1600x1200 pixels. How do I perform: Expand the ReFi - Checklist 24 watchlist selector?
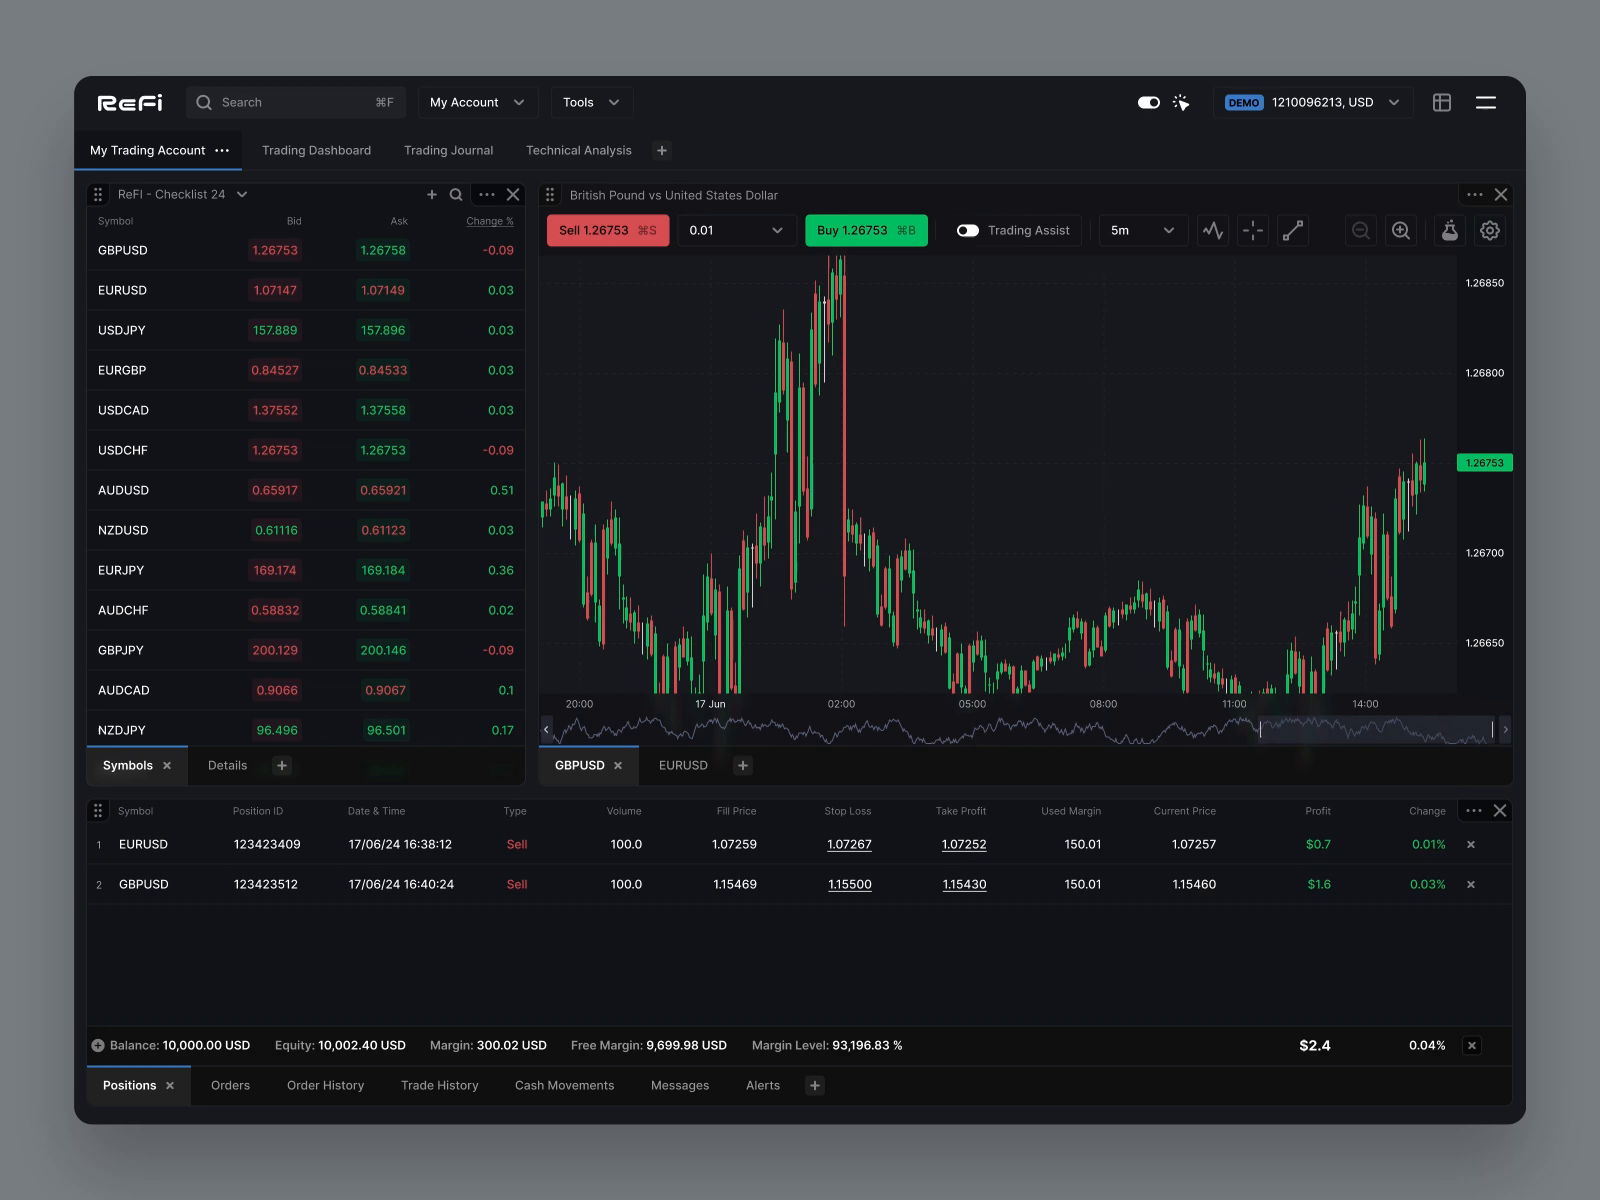click(182, 195)
